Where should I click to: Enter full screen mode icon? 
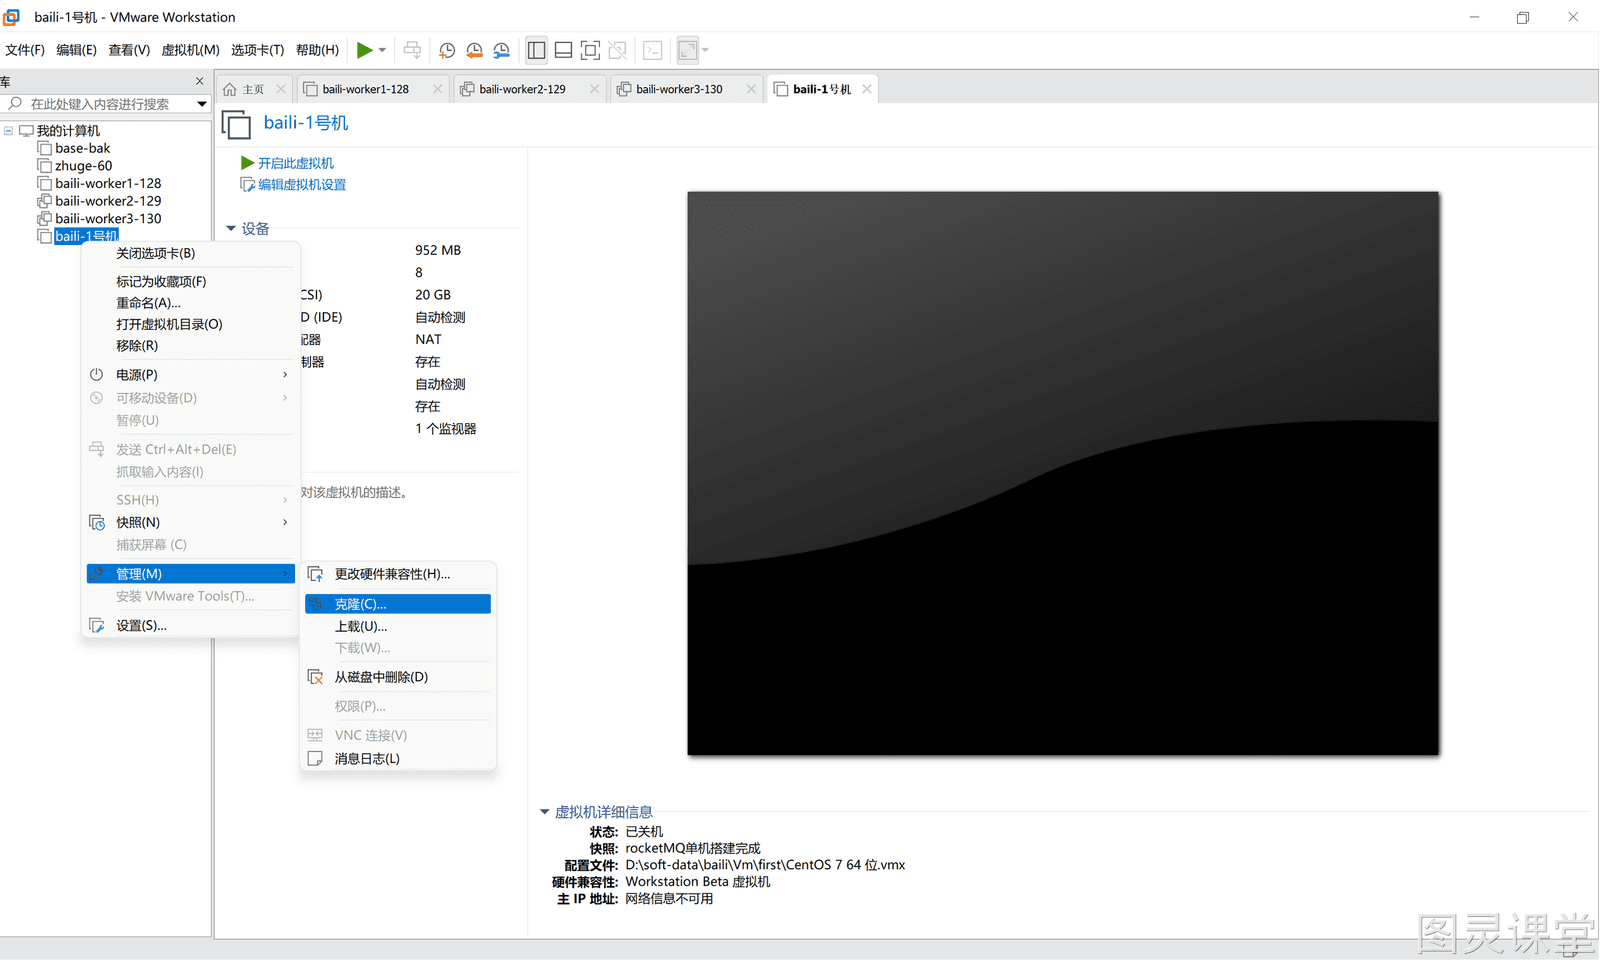(591, 50)
